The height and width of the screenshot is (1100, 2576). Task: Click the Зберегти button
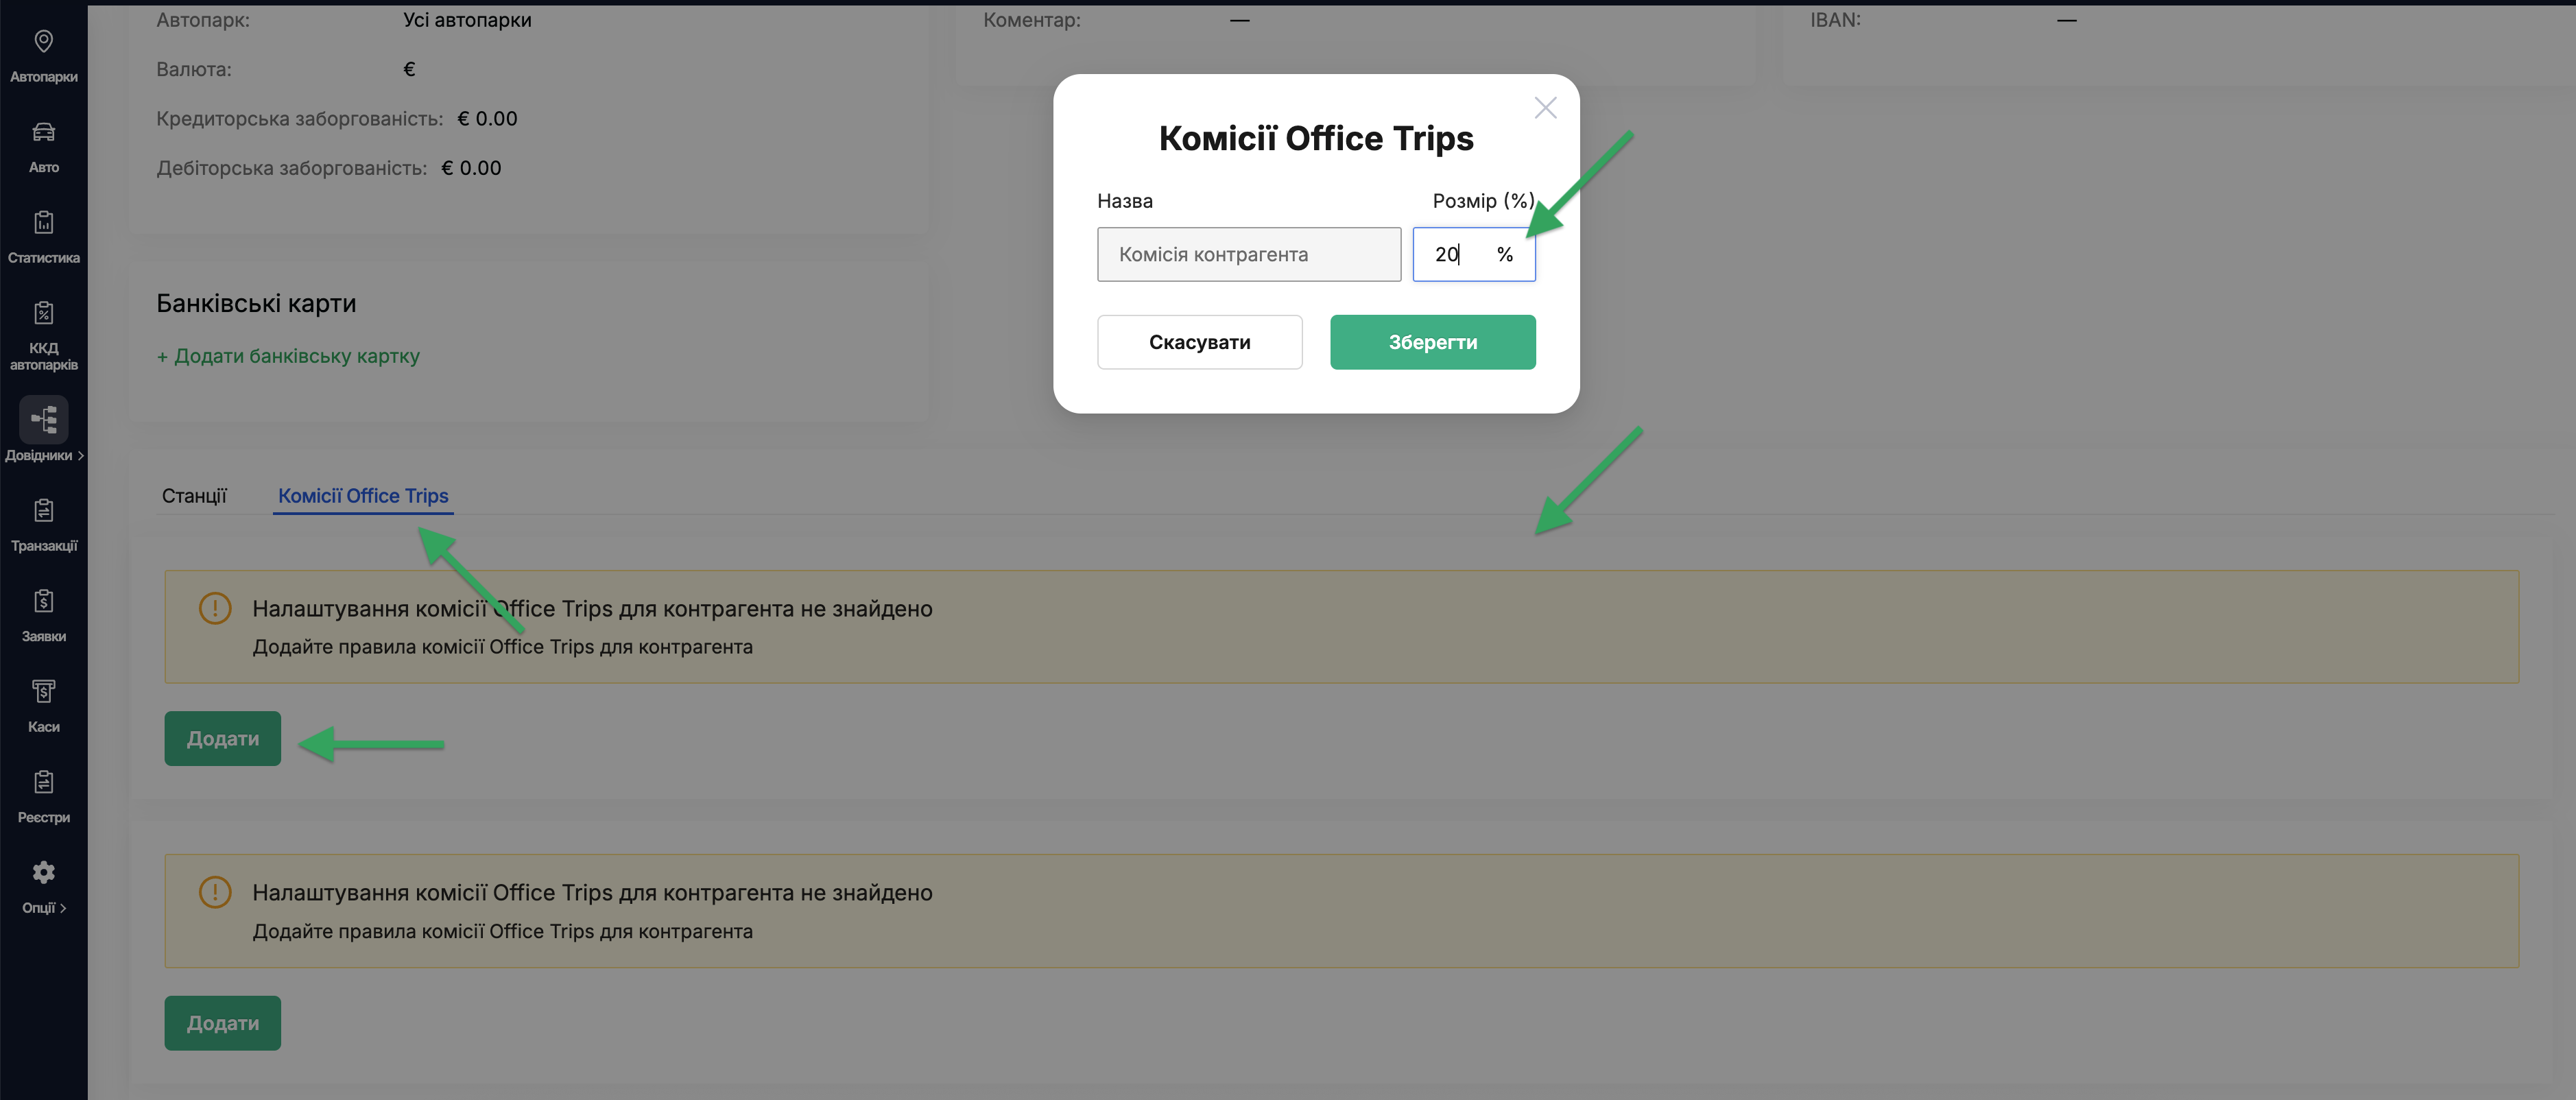coord(1432,342)
